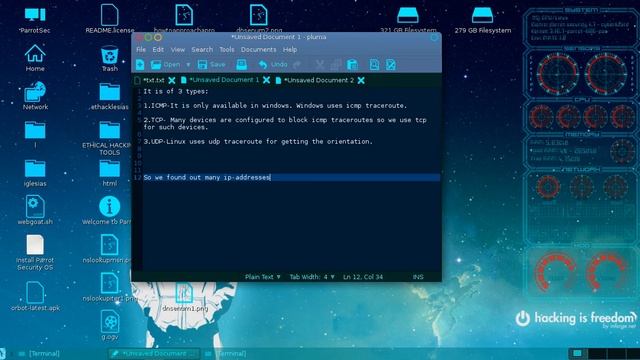
Task: Click the line 'It is of 3 types:'
Action: tap(176, 91)
